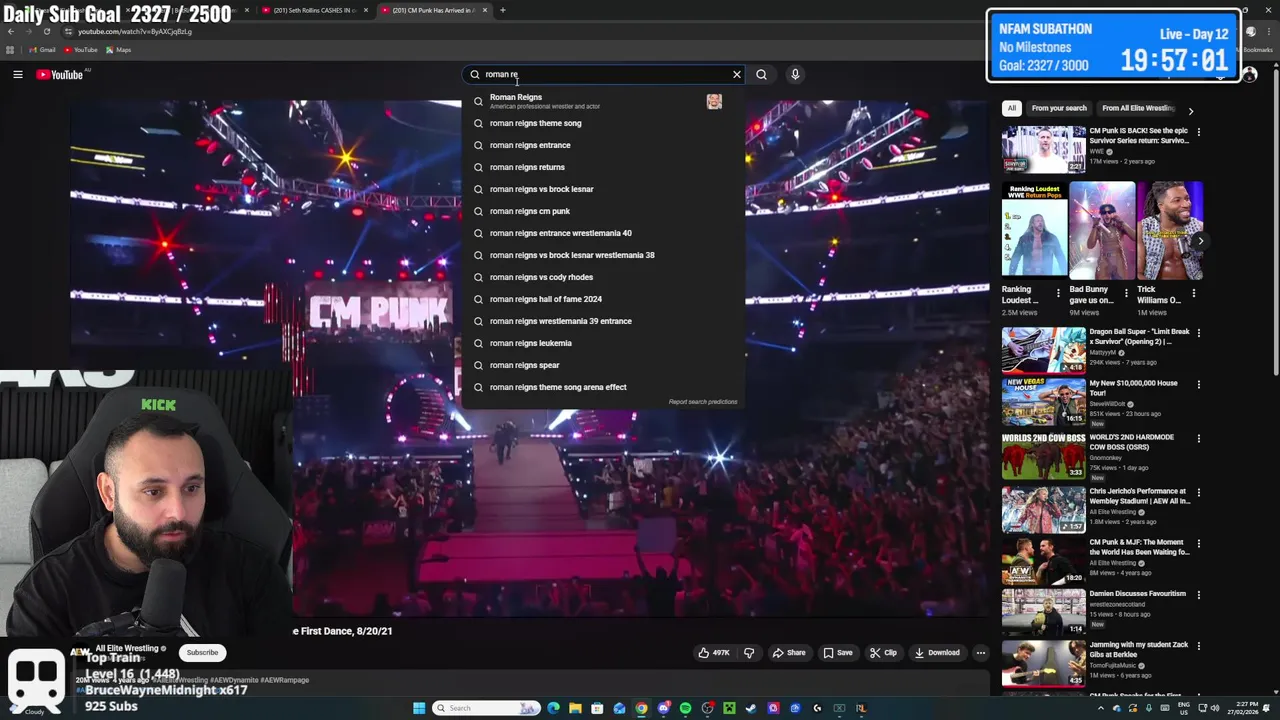Reload the page with refresh icon
Viewport: 1280px width, 720px height.
point(46,31)
